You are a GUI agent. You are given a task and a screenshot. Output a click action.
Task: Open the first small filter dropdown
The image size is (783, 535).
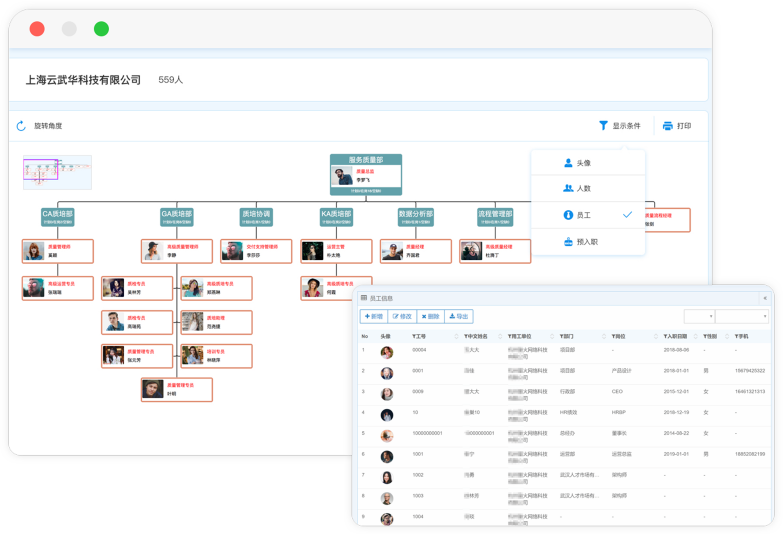(698, 316)
